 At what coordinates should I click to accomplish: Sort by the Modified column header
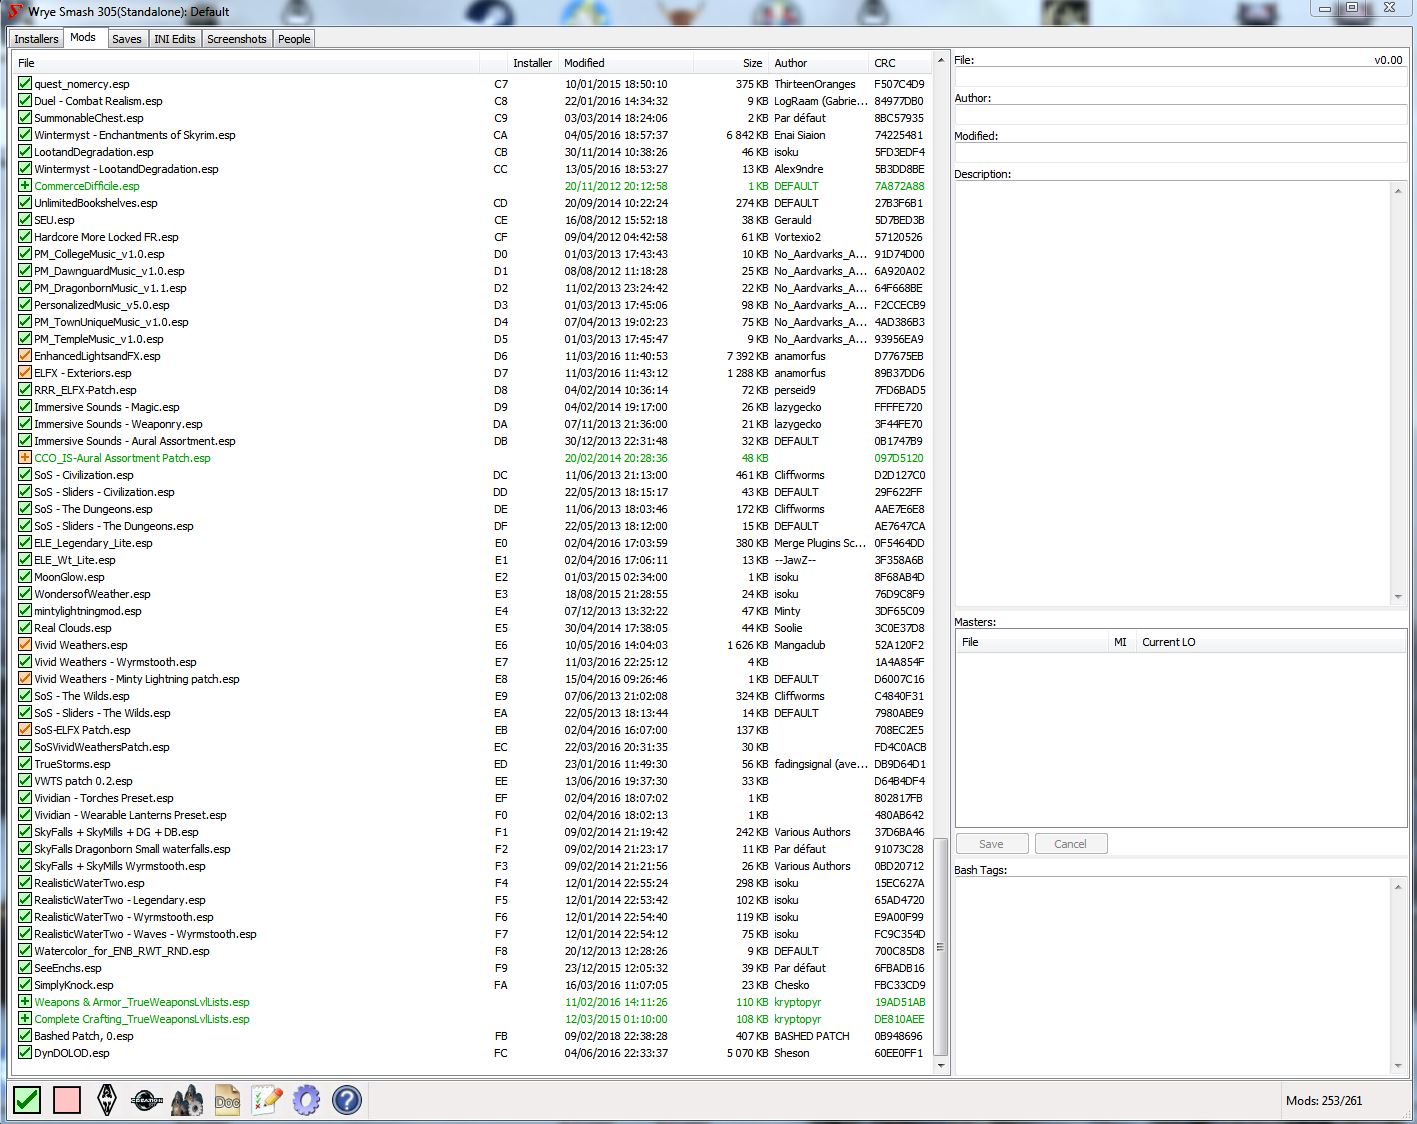625,63
